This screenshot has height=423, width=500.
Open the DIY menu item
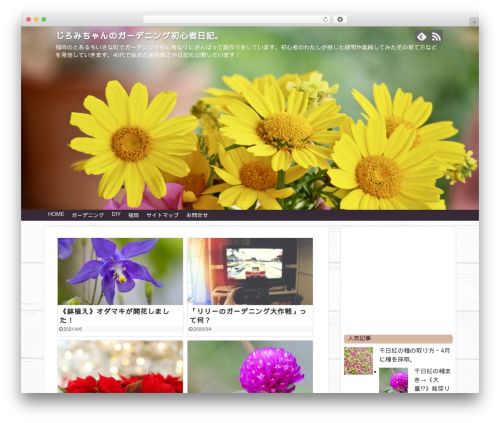[x=116, y=214]
